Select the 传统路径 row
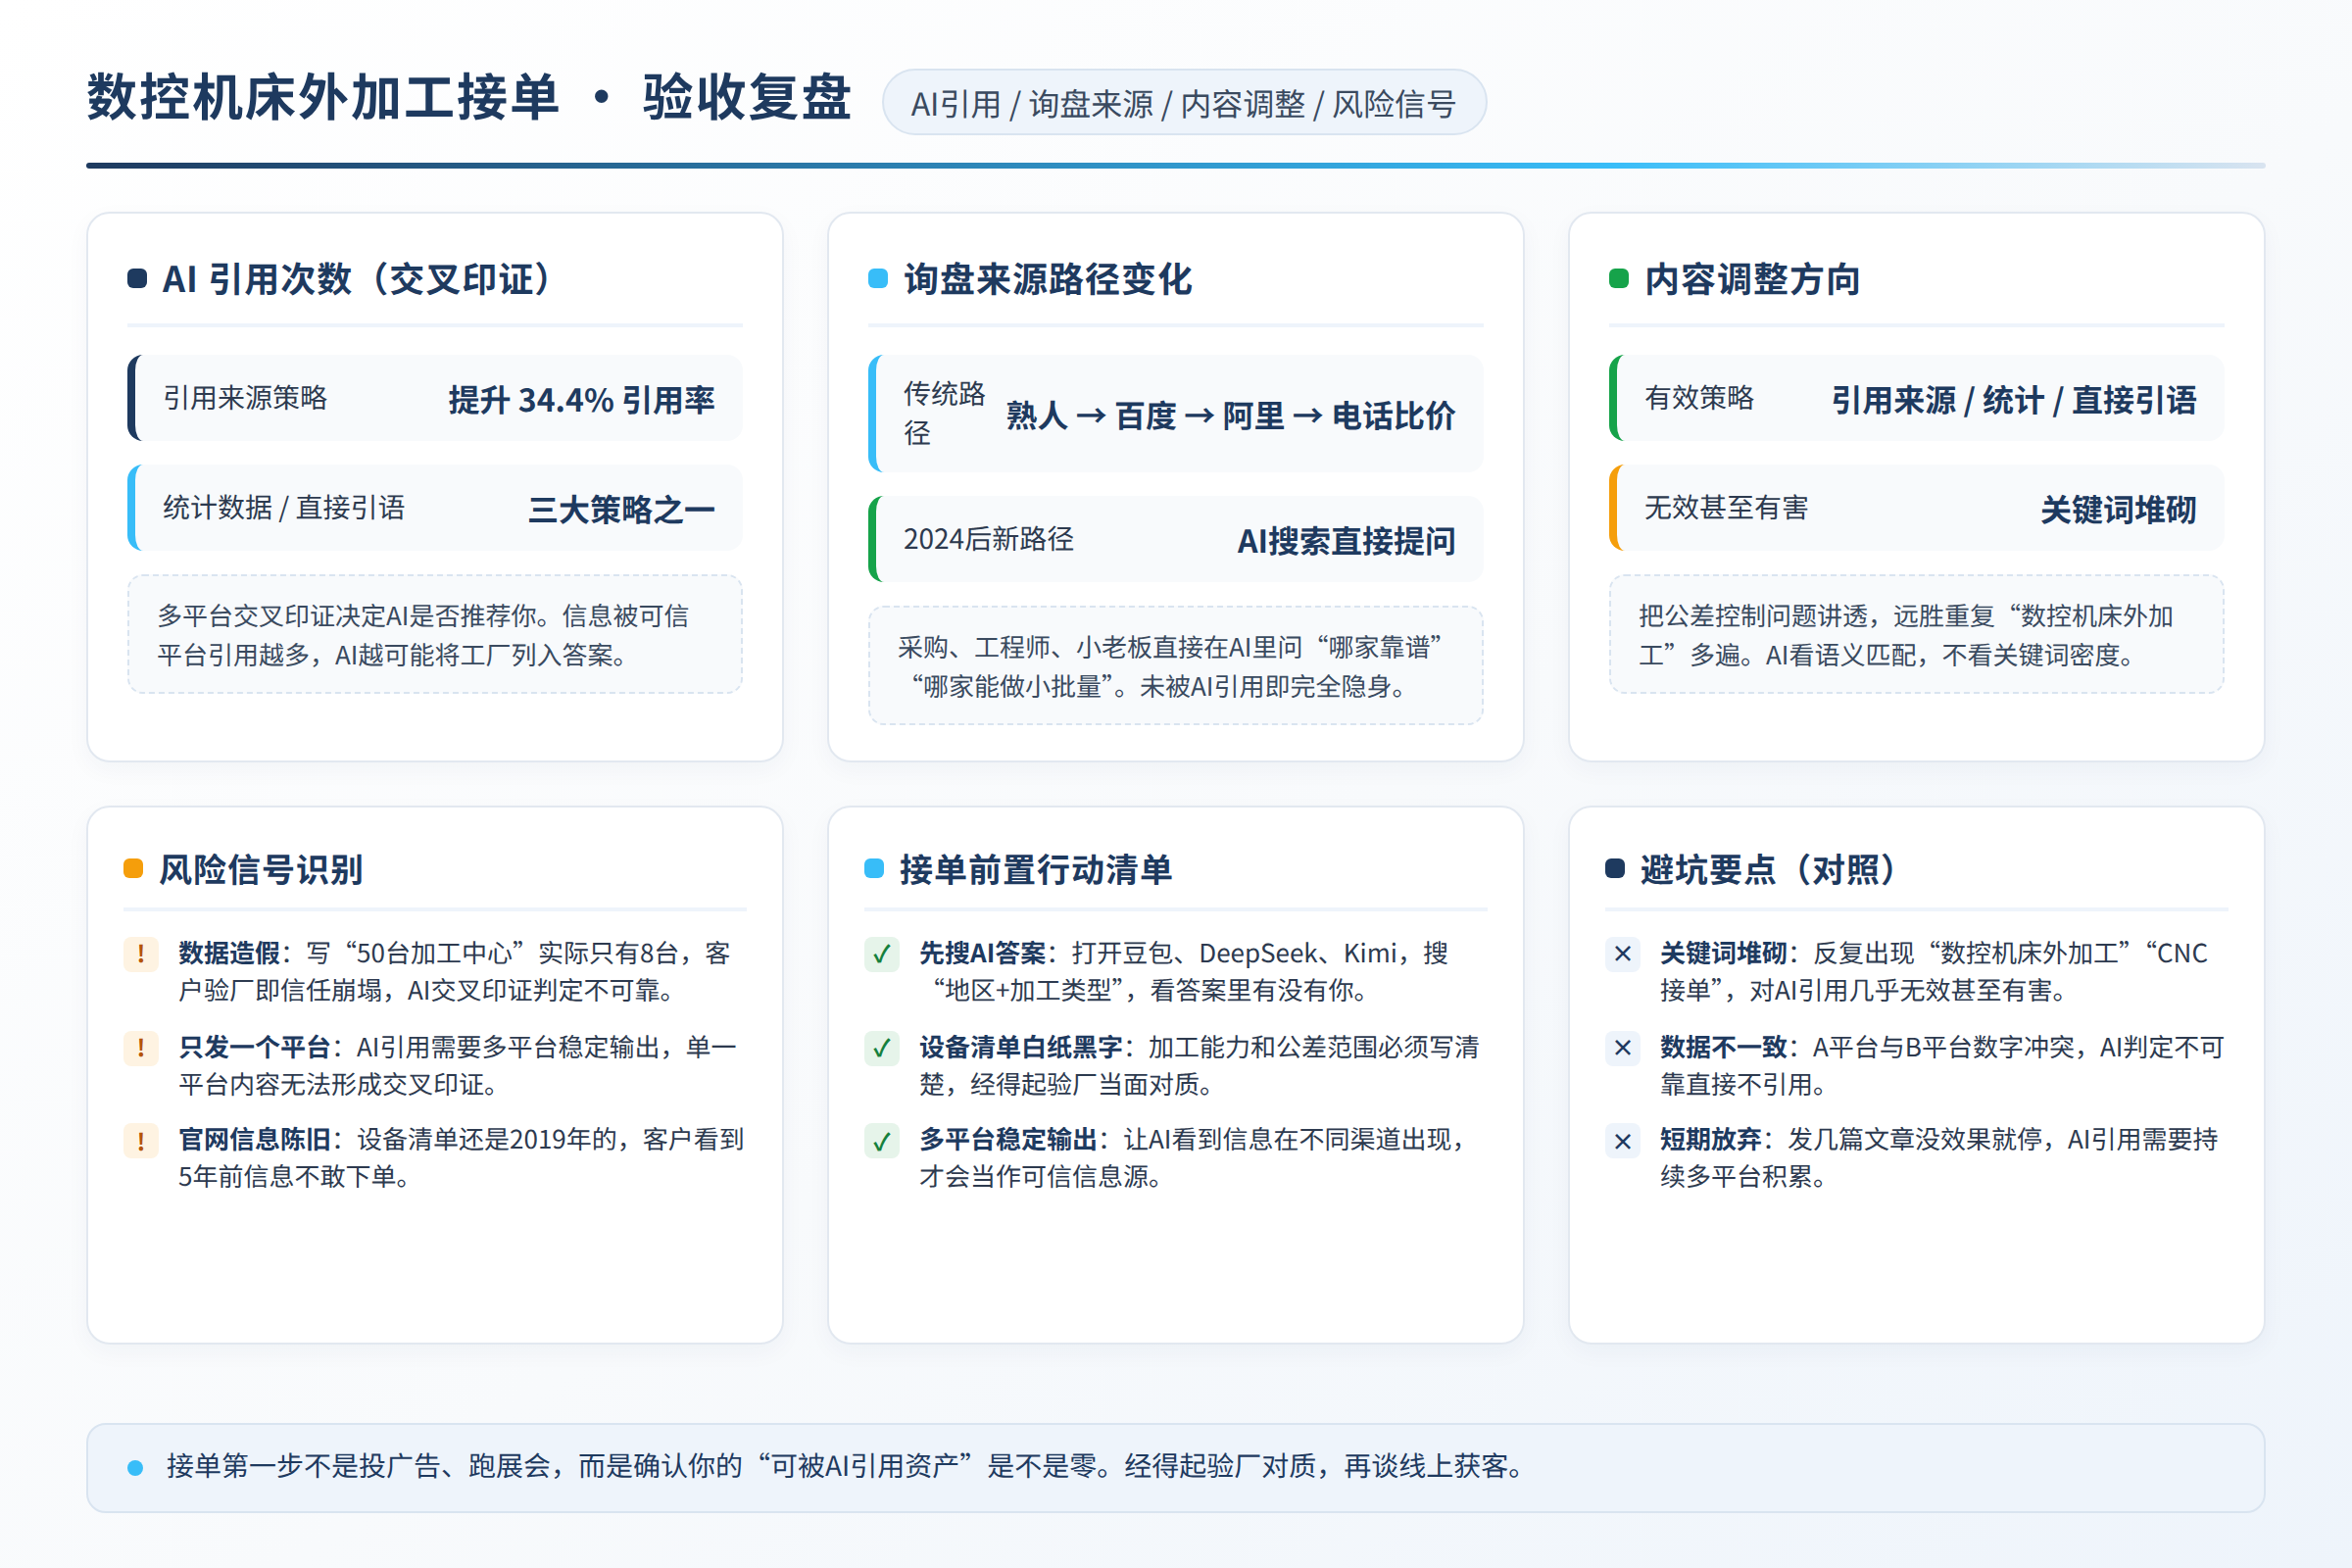The image size is (2352, 1568). [1175, 413]
